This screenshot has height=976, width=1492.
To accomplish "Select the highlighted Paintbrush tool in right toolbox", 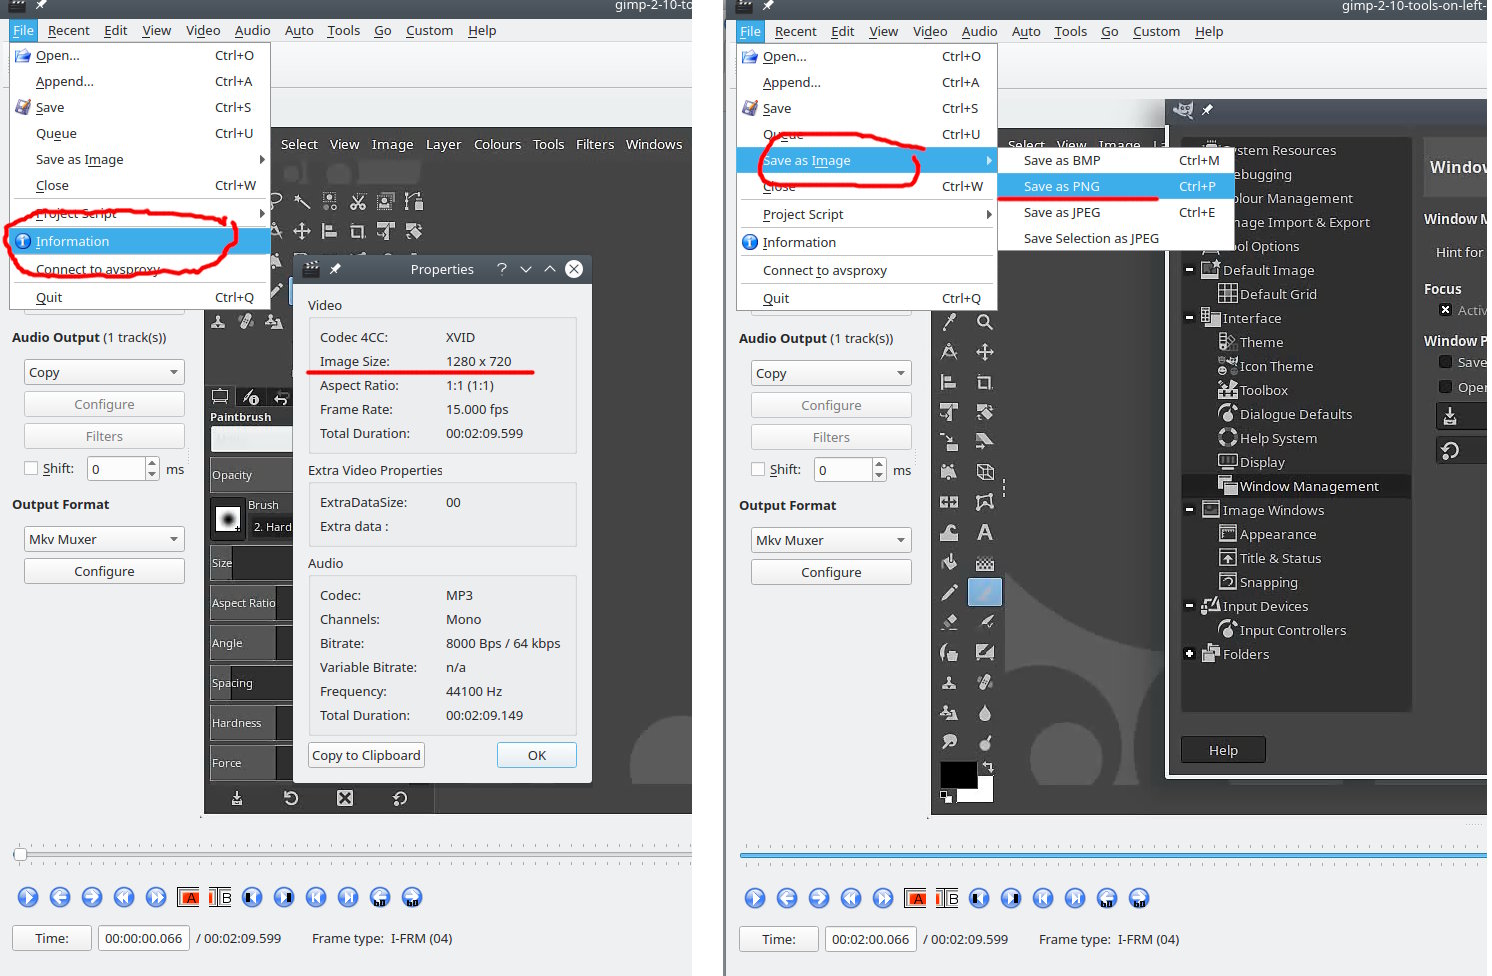I will 985,592.
